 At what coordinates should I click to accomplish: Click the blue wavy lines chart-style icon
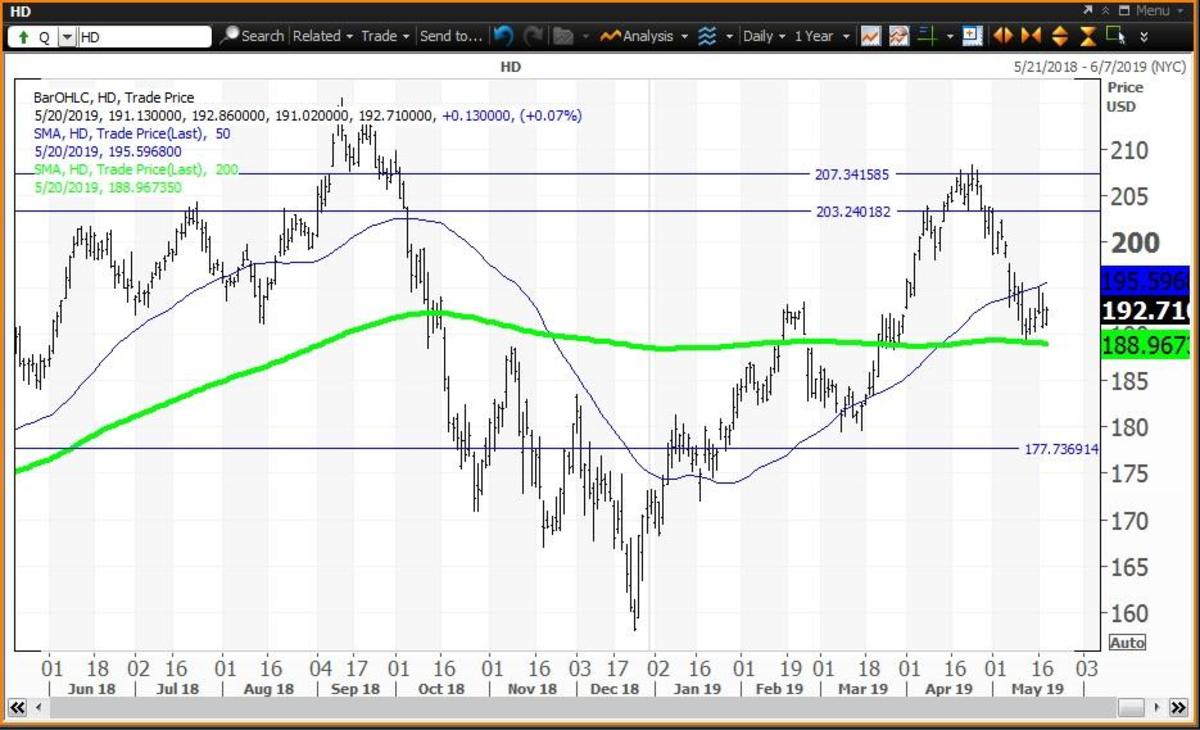click(707, 36)
